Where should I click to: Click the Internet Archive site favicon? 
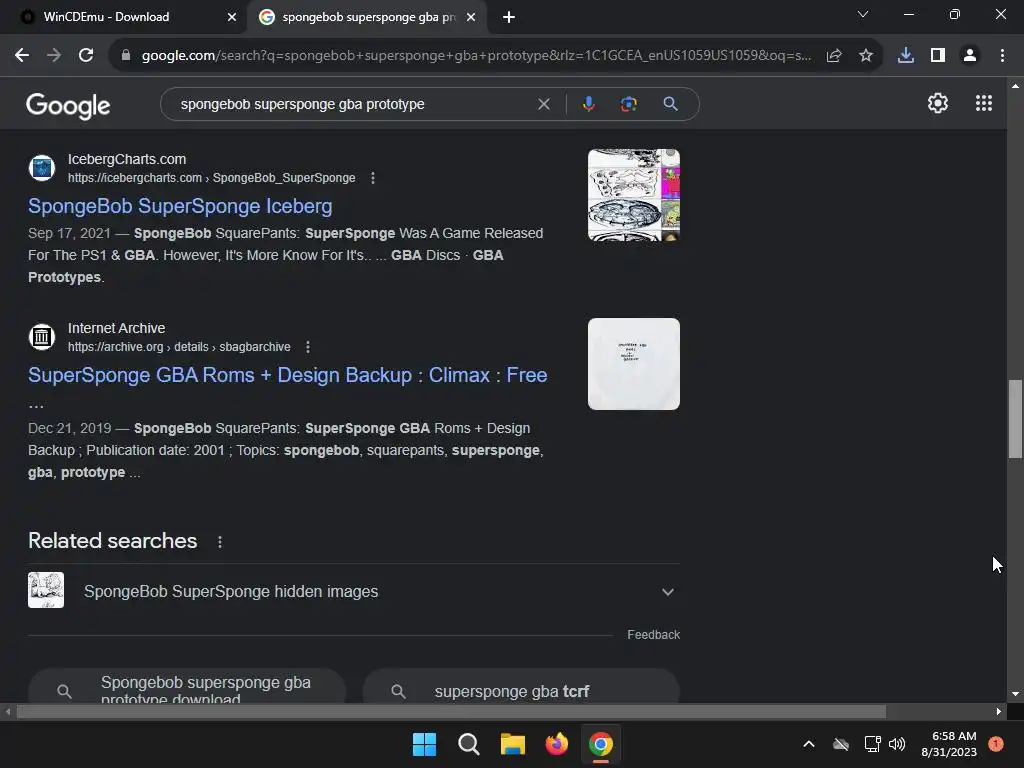42,337
